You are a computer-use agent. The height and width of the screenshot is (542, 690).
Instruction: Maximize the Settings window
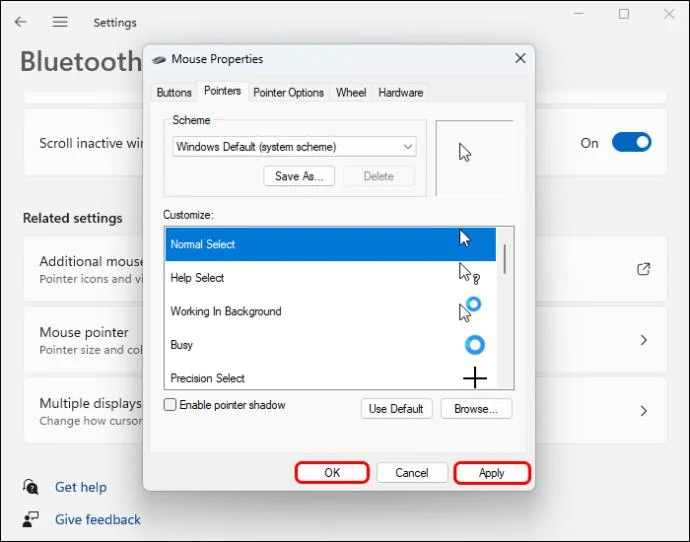(624, 14)
